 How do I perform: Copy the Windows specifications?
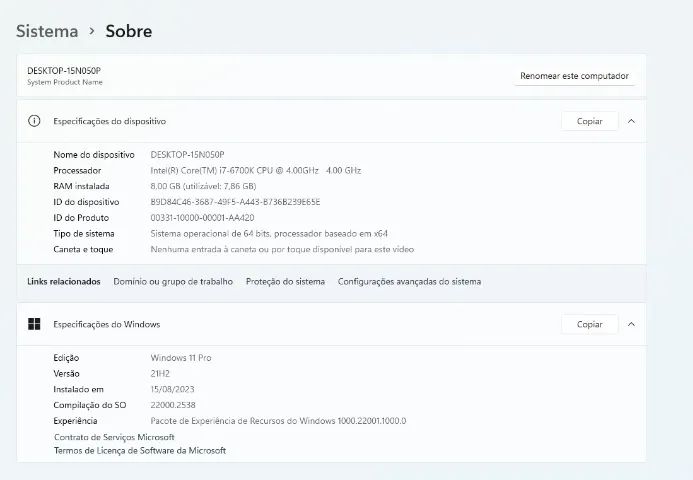point(590,324)
